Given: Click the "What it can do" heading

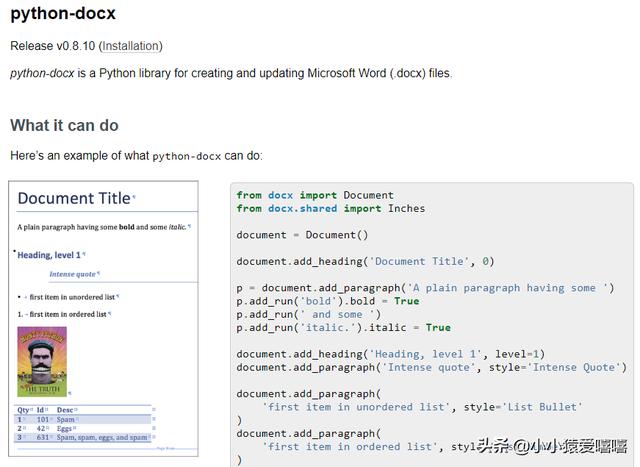Looking at the screenshot, I should pos(64,126).
